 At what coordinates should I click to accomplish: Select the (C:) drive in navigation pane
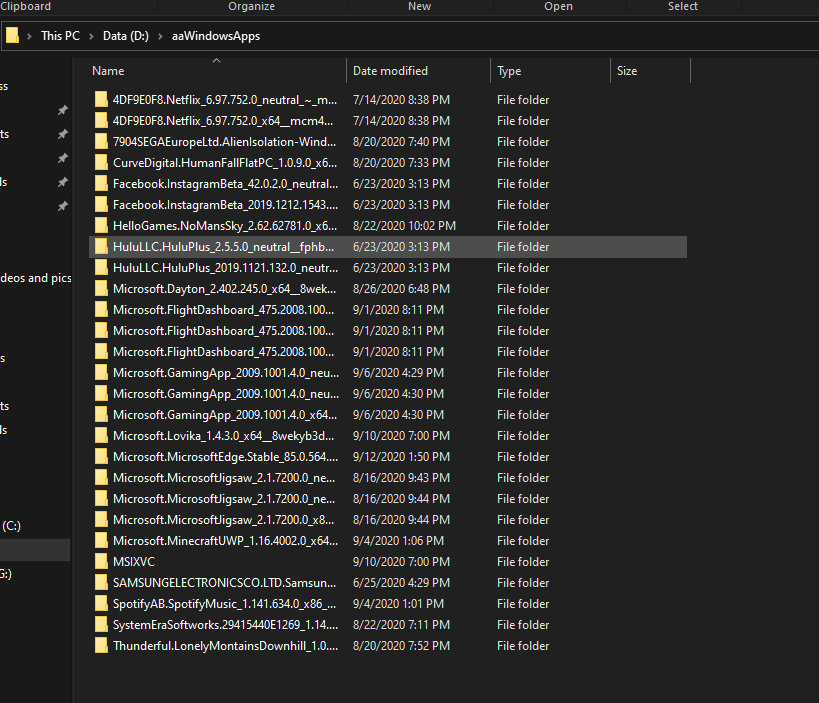tap(11, 525)
